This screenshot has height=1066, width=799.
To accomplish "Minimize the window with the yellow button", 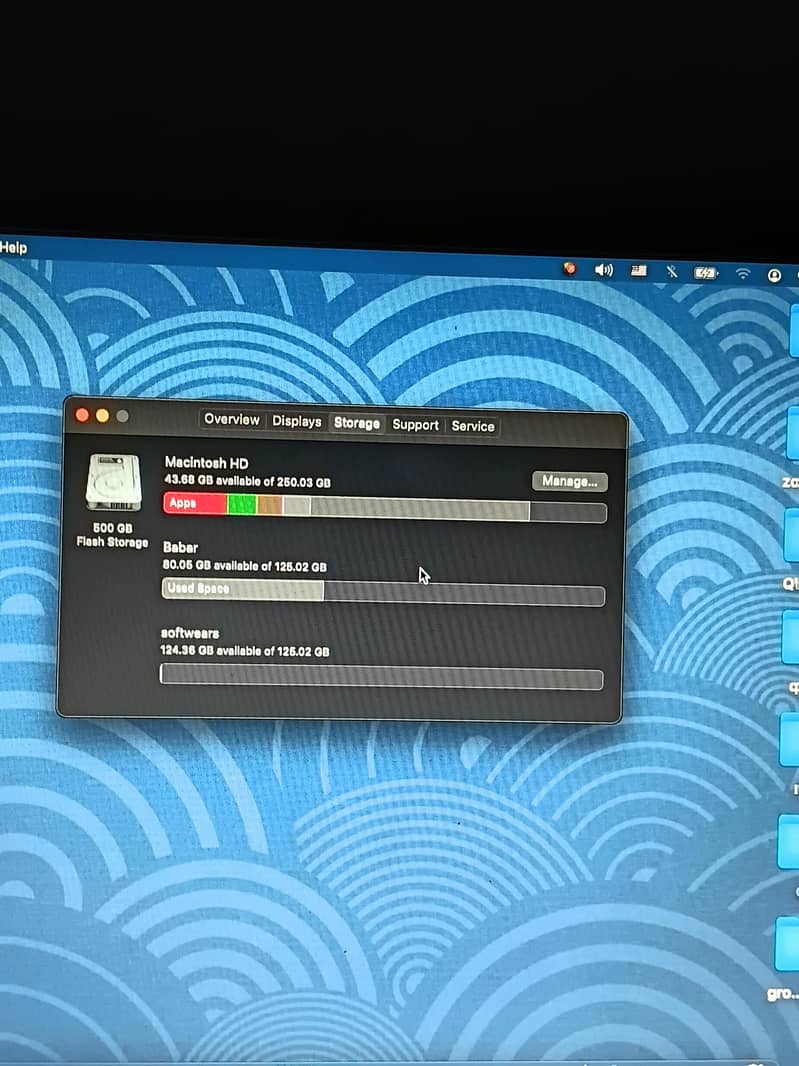I will pyautogui.click(x=103, y=415).
